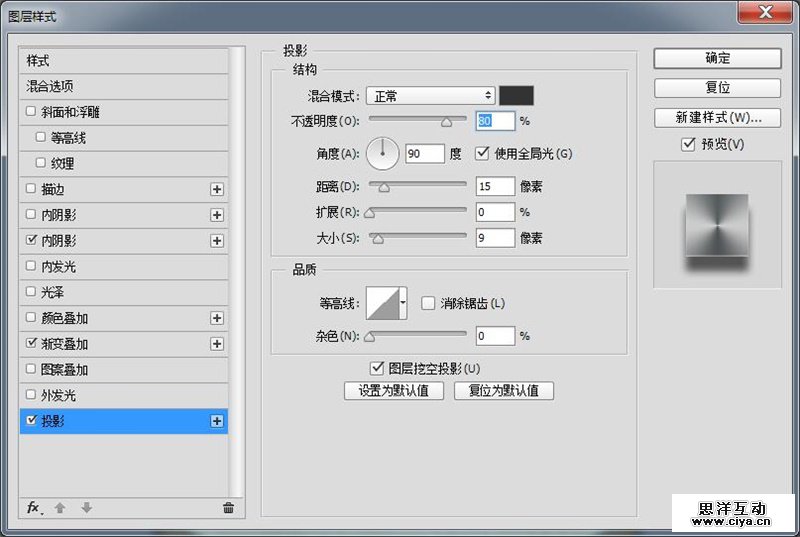
Task: Click the plus icon beside 描边
Action: coord(217,189)
